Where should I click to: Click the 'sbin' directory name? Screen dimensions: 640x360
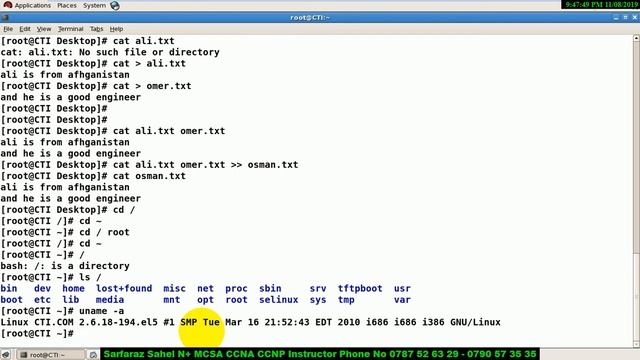point(270,289)
